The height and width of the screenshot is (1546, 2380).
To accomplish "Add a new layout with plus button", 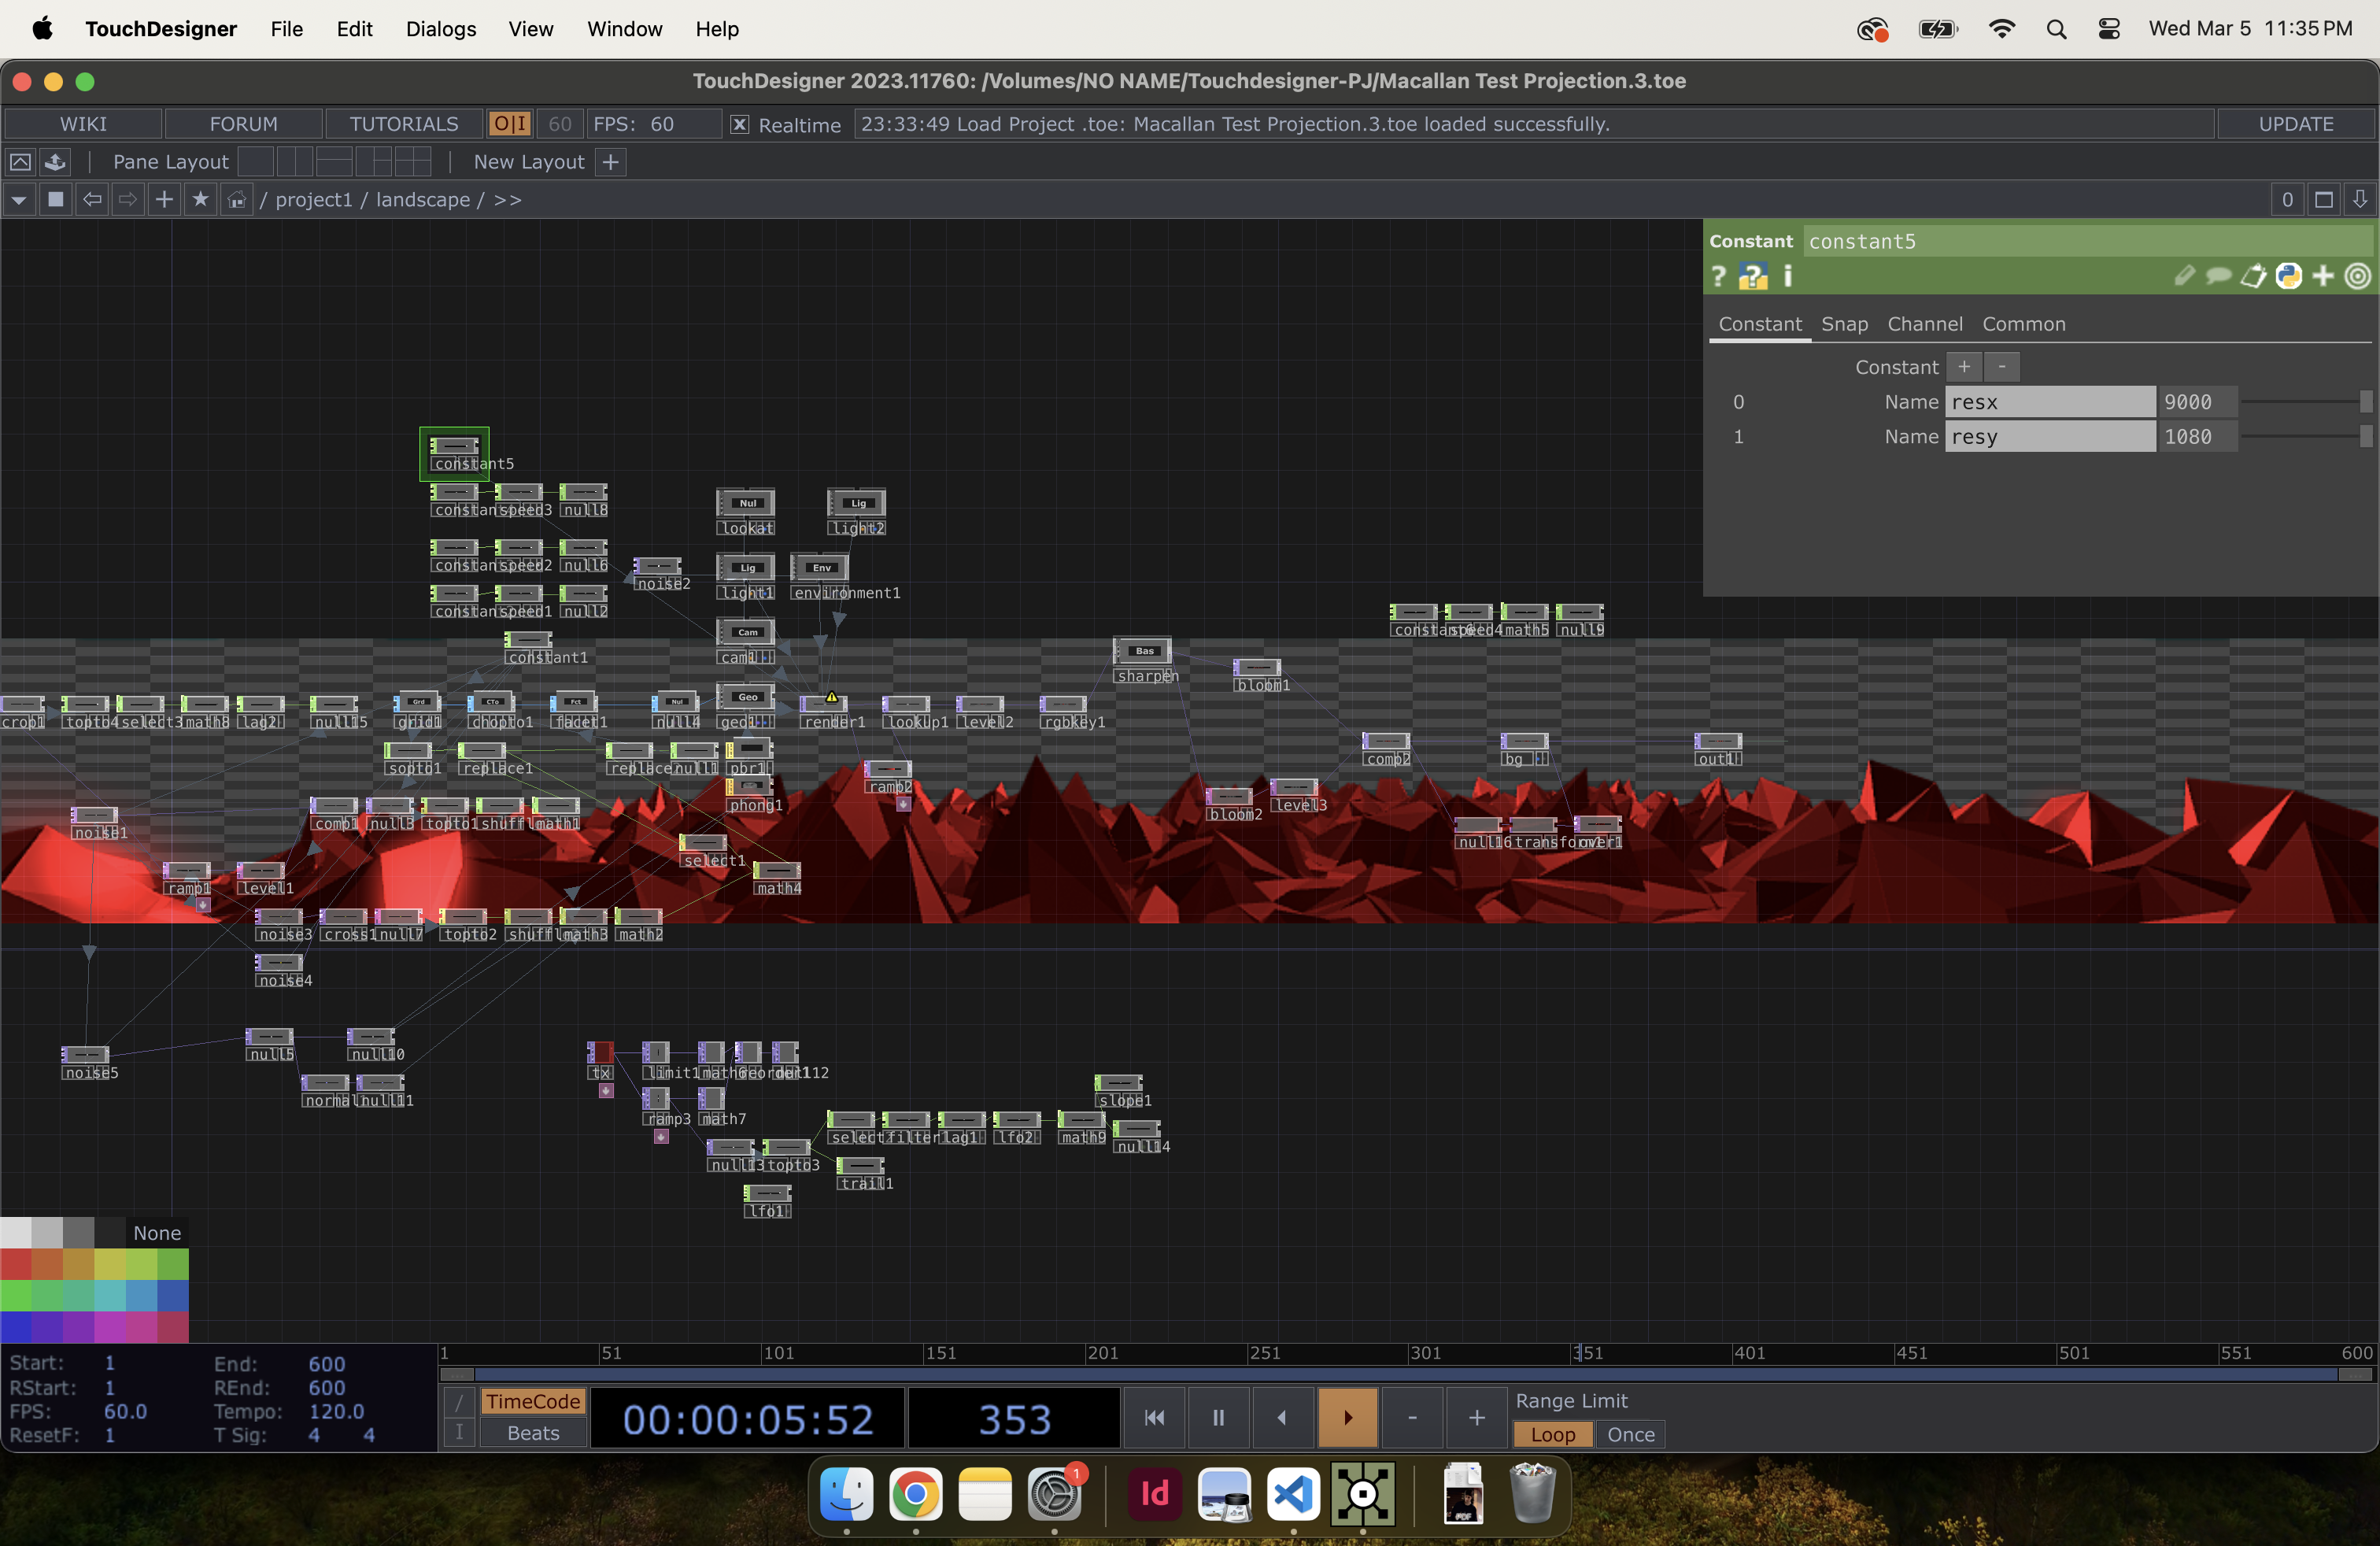I will [x=611, y=162].
